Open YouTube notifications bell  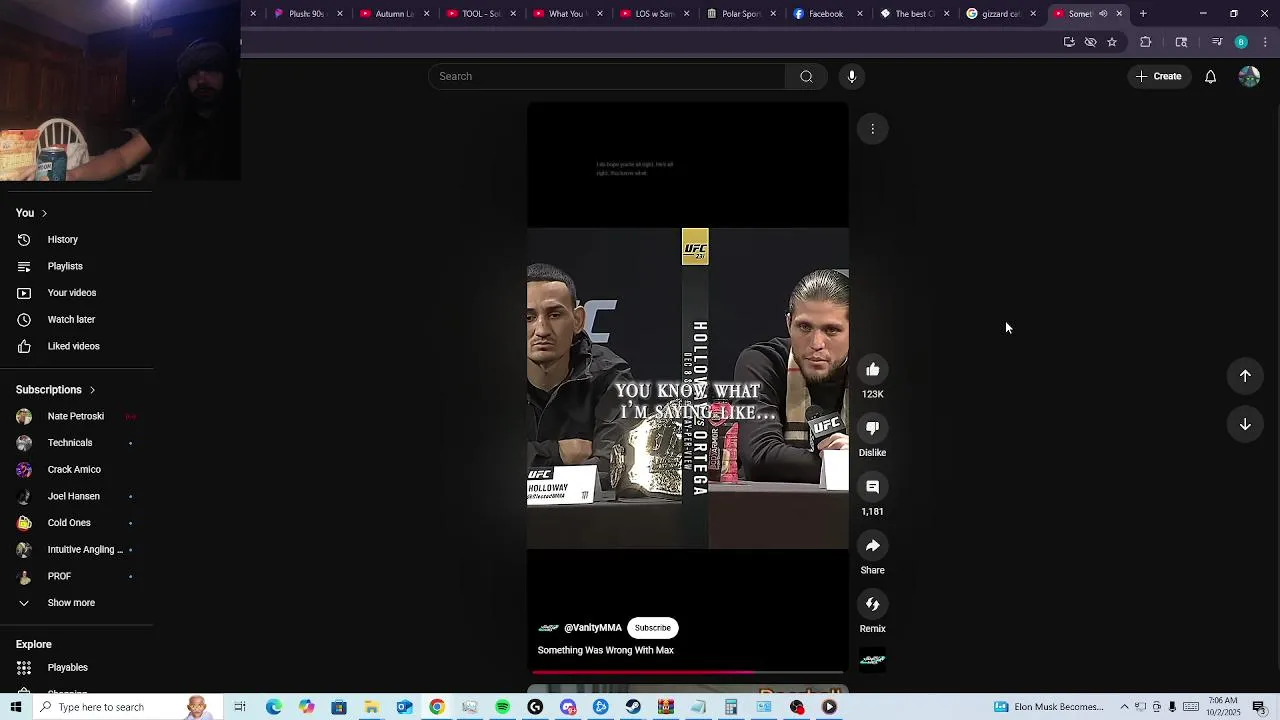coord(1210,76)
